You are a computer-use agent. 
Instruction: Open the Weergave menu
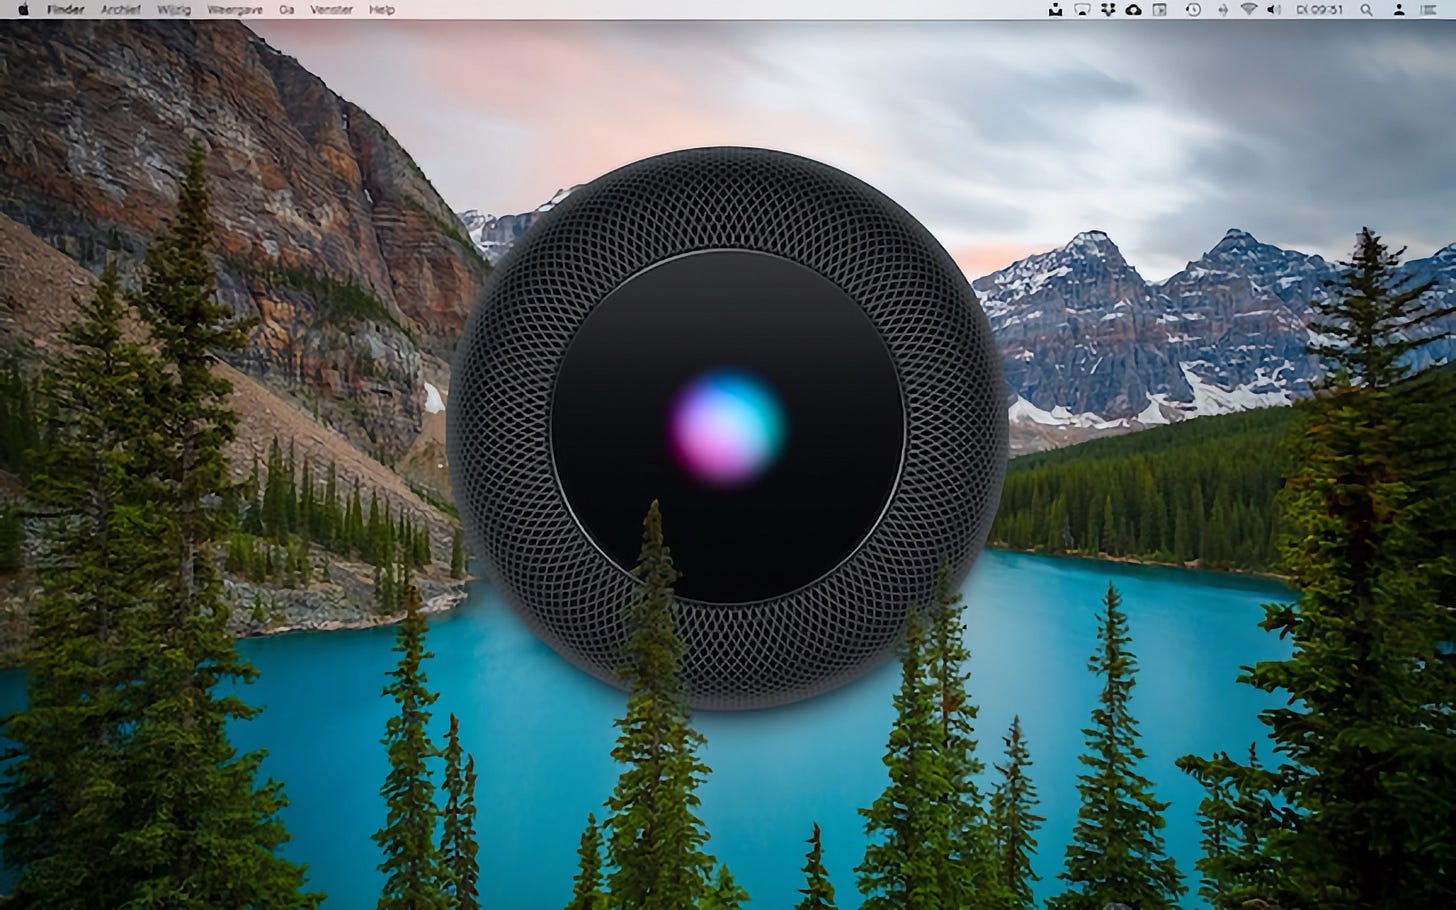pyautogui.click(x=235, y=10)
